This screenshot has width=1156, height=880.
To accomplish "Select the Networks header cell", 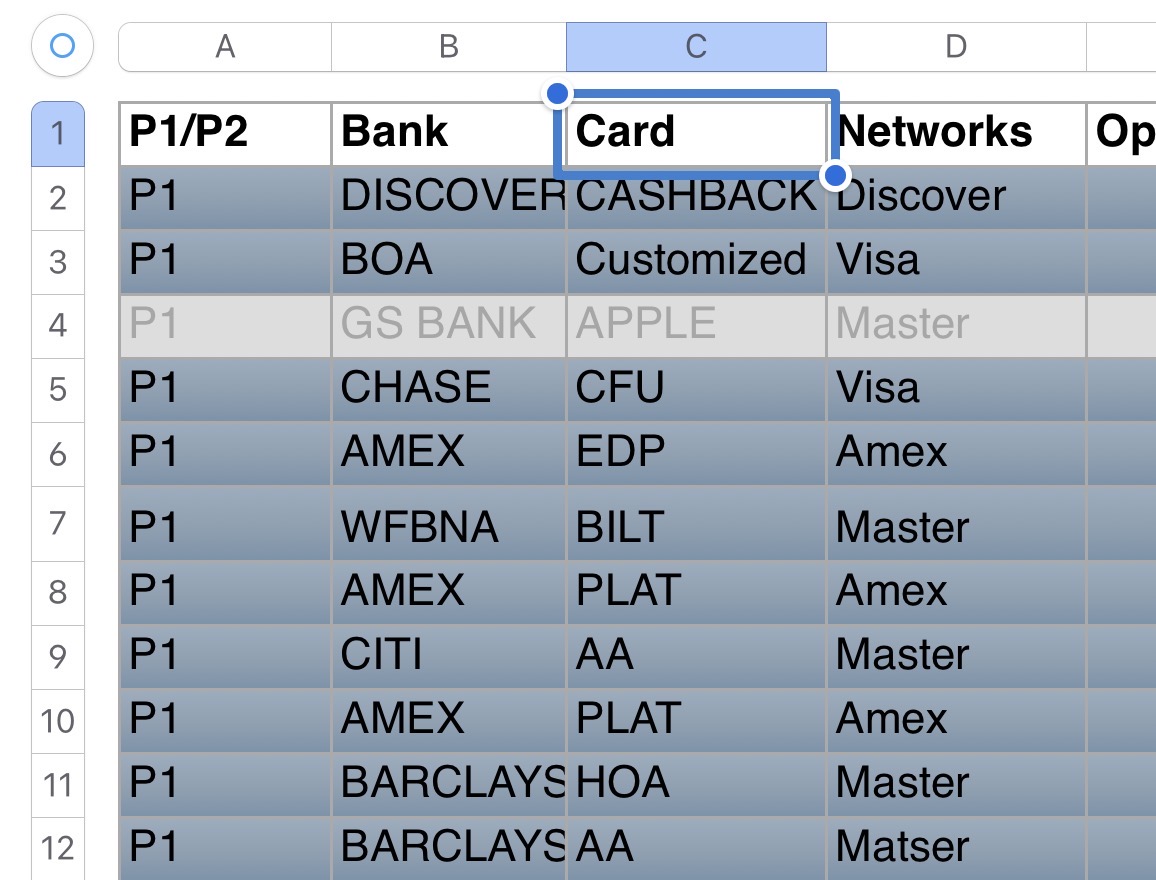I will [x=956, y=133].
